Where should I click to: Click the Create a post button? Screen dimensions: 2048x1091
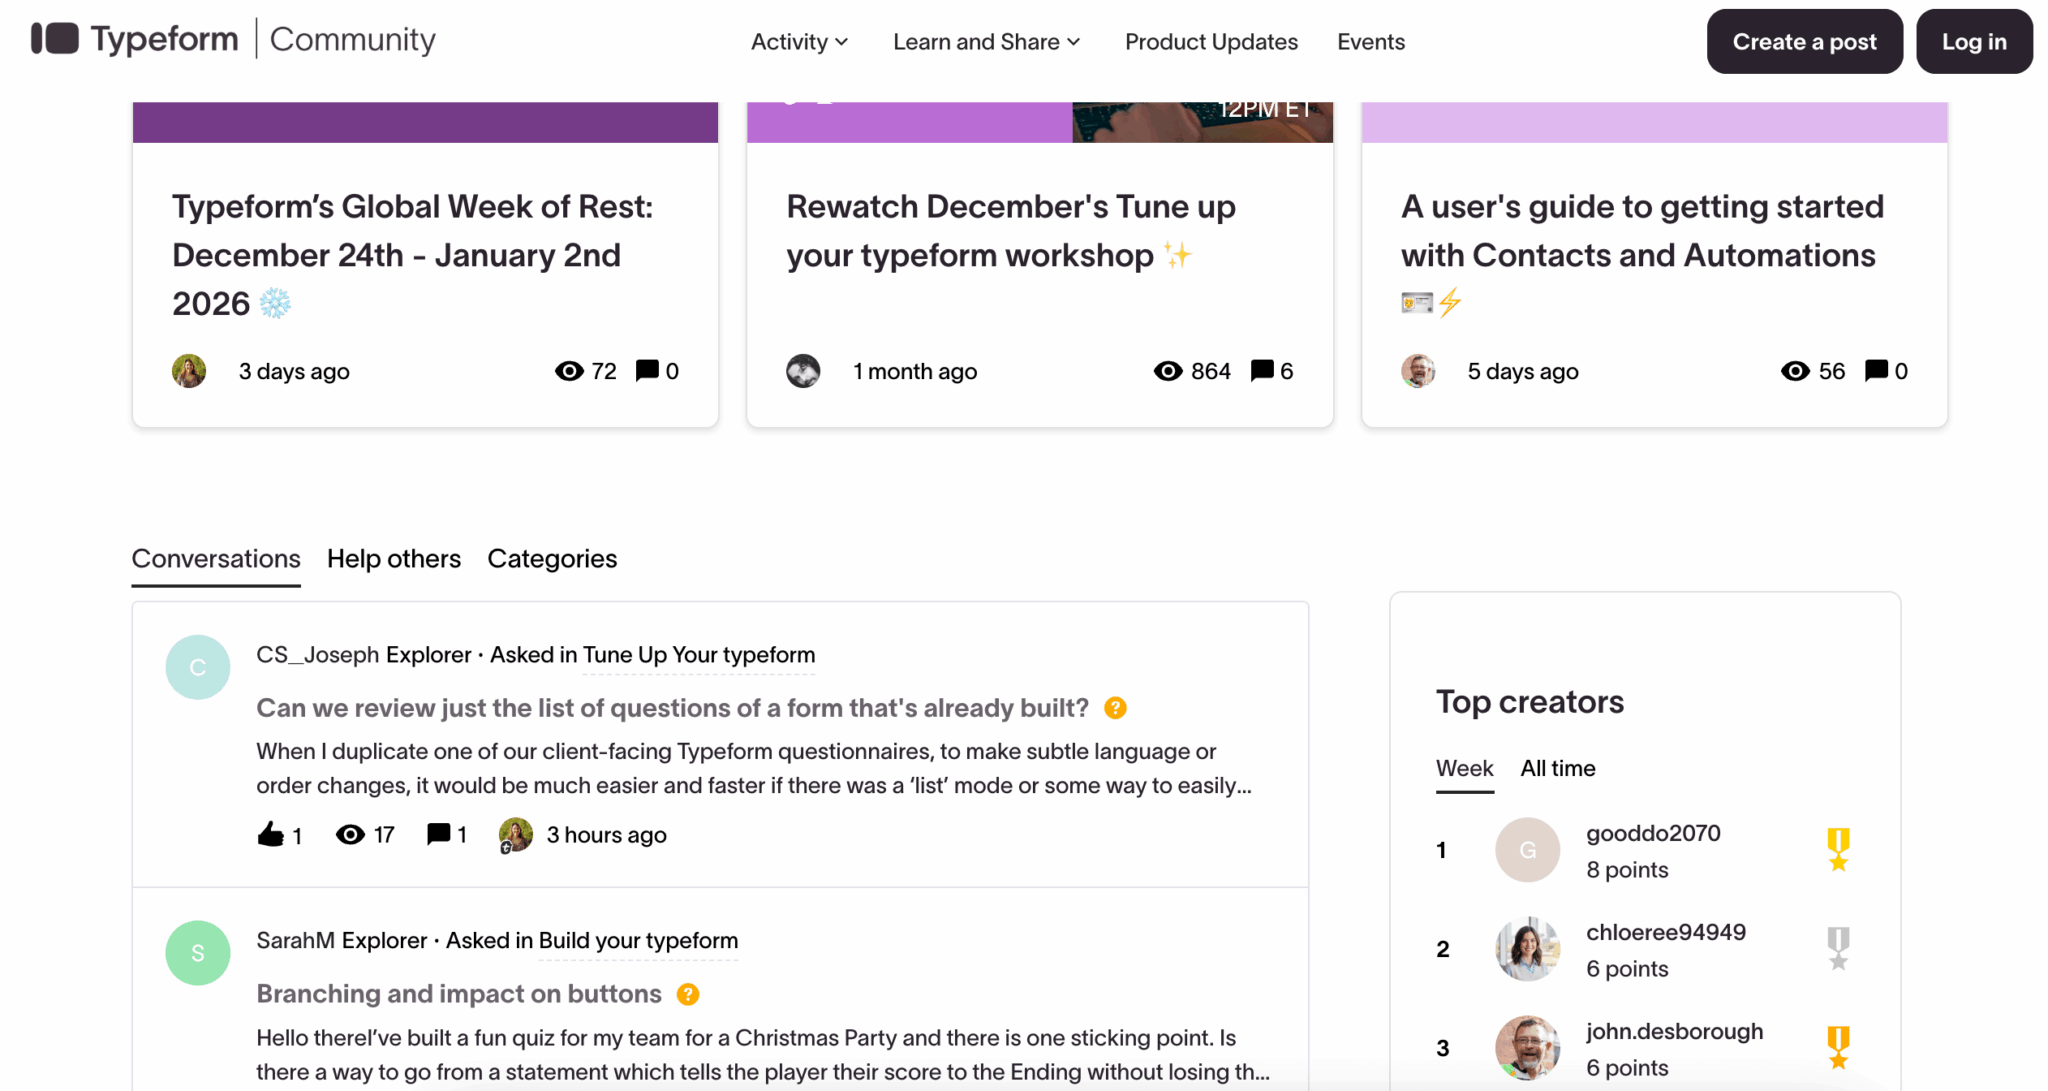[x=1804, y=41]
